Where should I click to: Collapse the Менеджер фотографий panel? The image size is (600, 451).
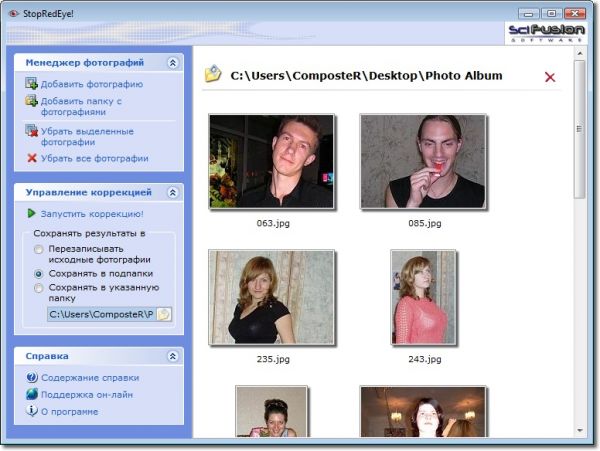click(172, 62)
